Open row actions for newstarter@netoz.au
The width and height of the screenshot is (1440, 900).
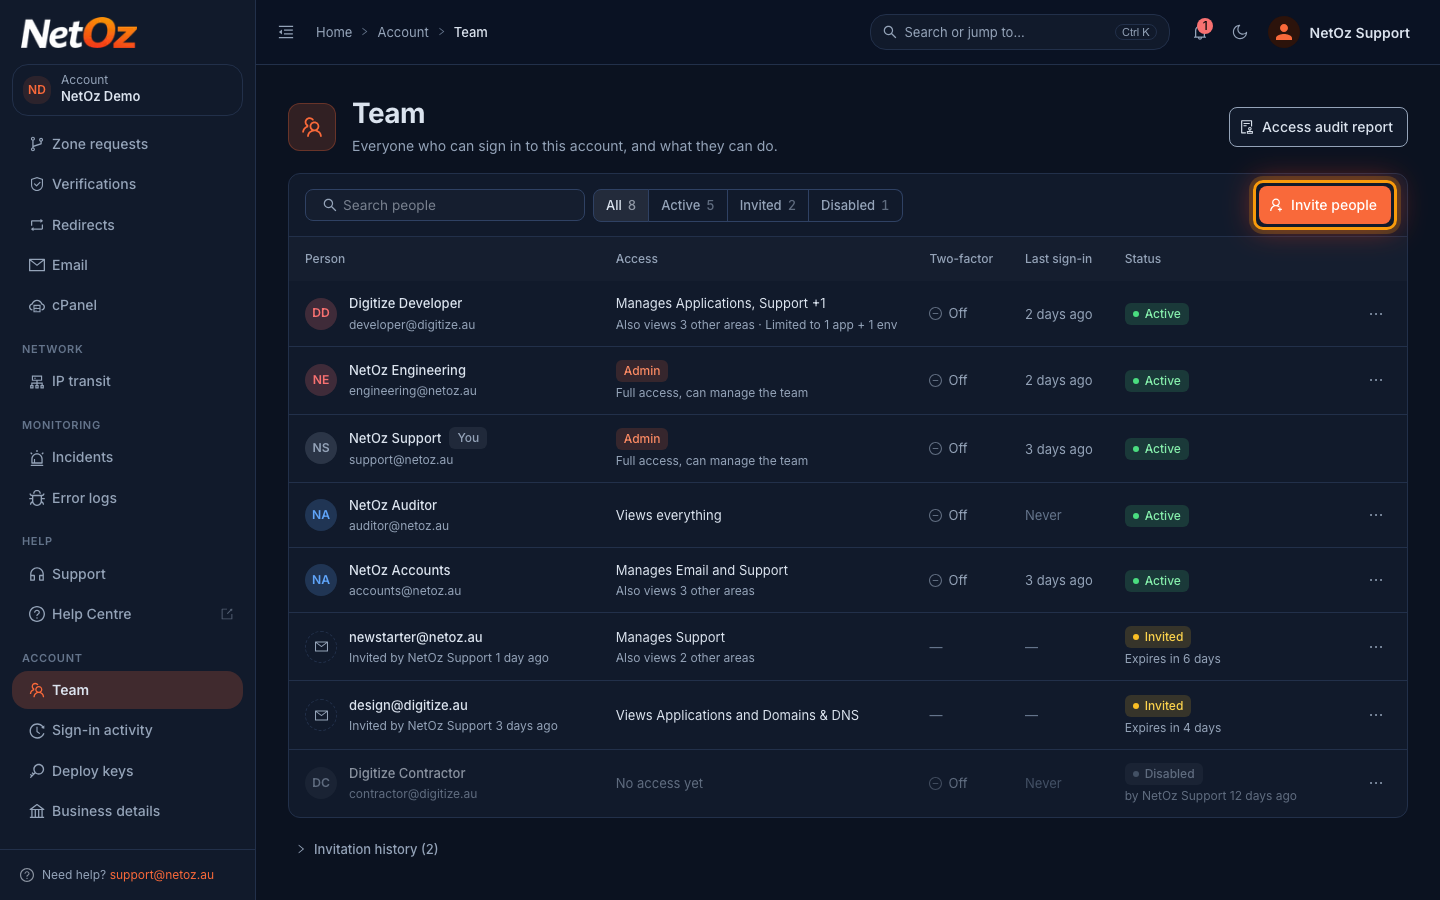(1376, 647)
